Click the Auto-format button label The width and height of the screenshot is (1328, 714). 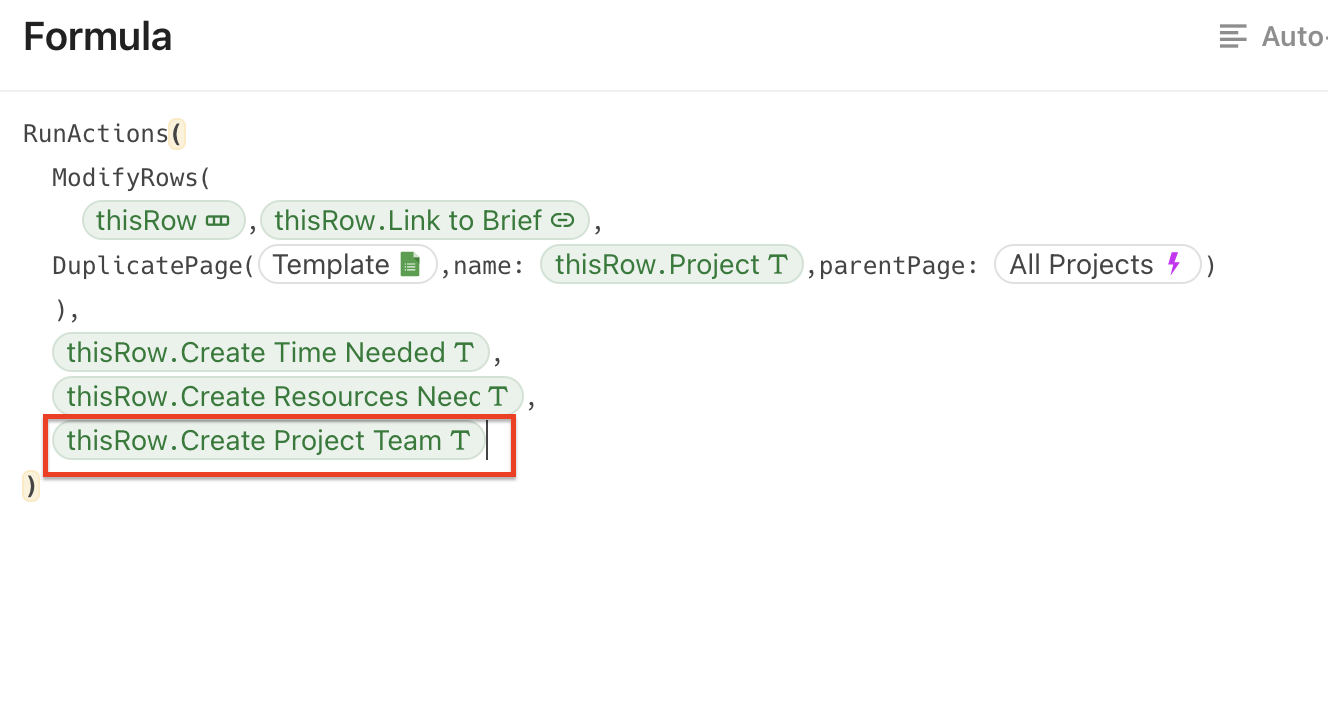(1293, 37)
